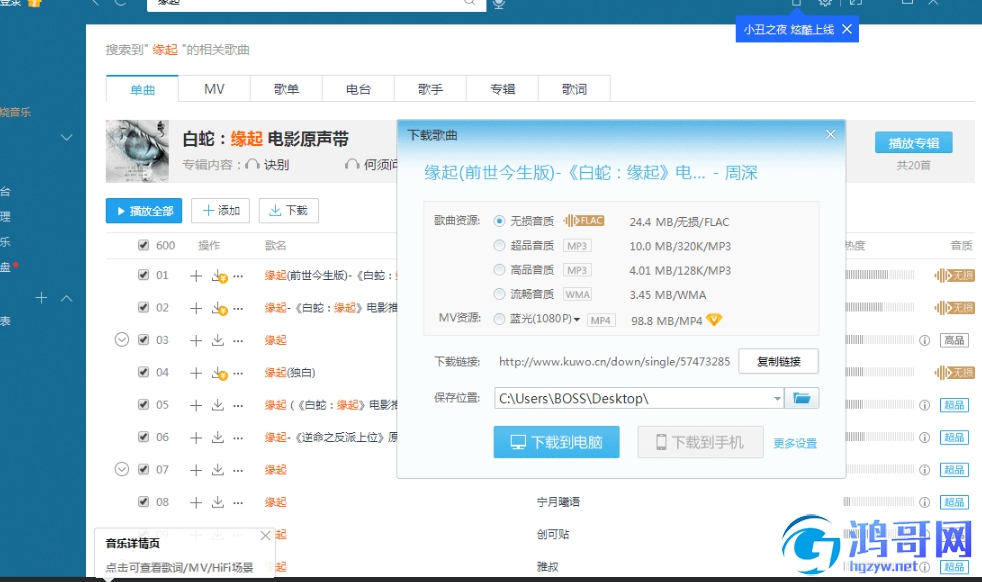The width and height of the screenshot is (982, 582).
Task: Switch to the 单曲 tab
Action: 142,89
